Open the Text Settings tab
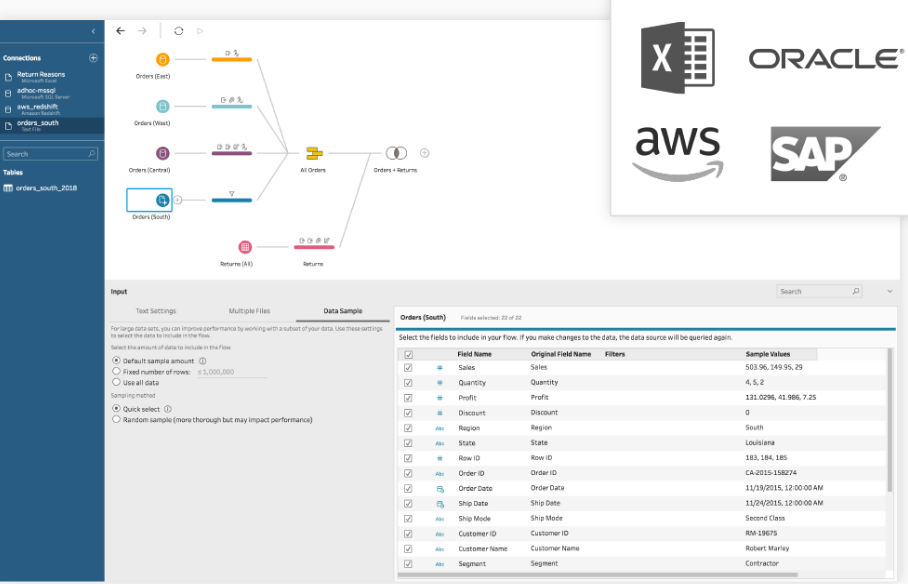Viewport: 908px width, 584px height. [x=155, y=310]
